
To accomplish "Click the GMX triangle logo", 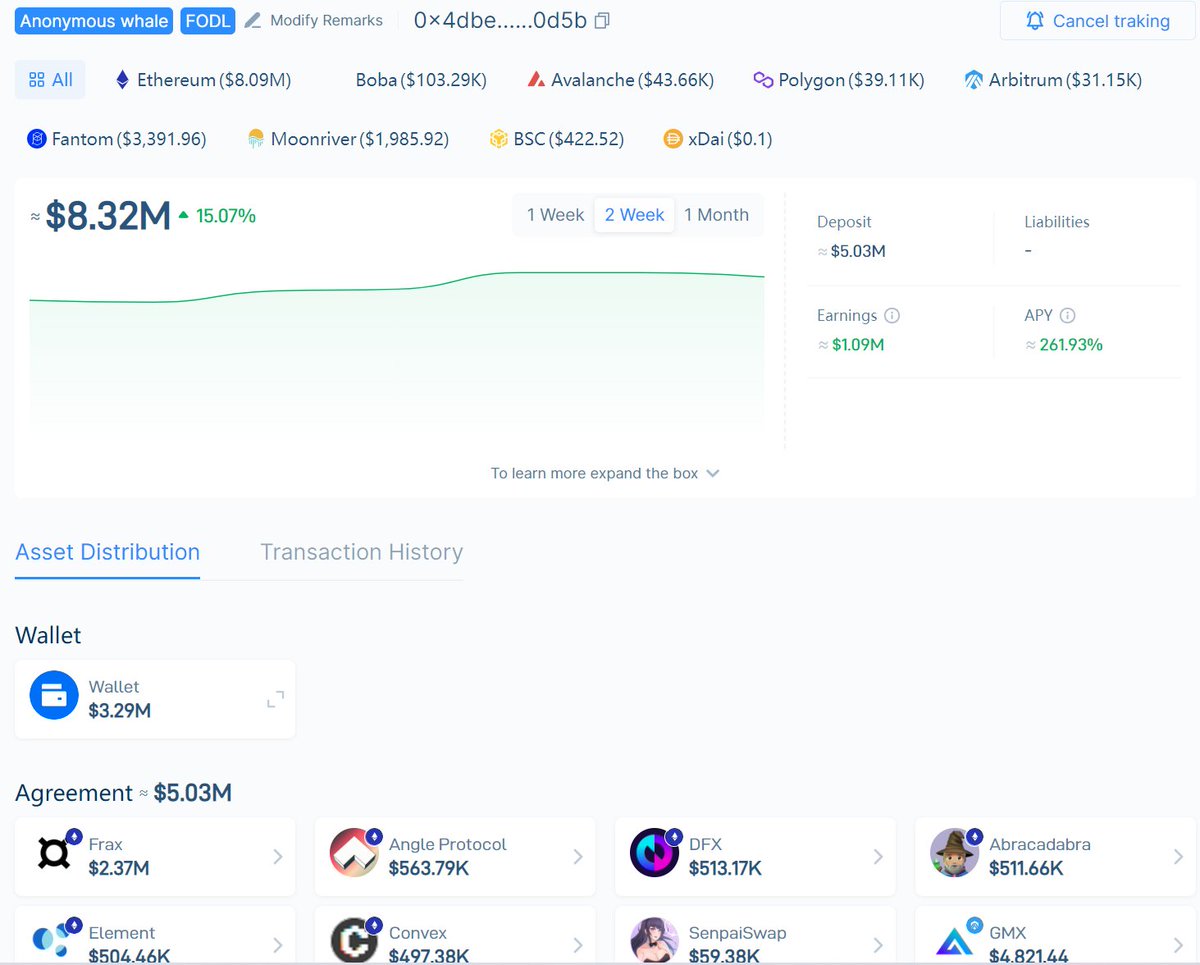I will [x=954, y=940].
